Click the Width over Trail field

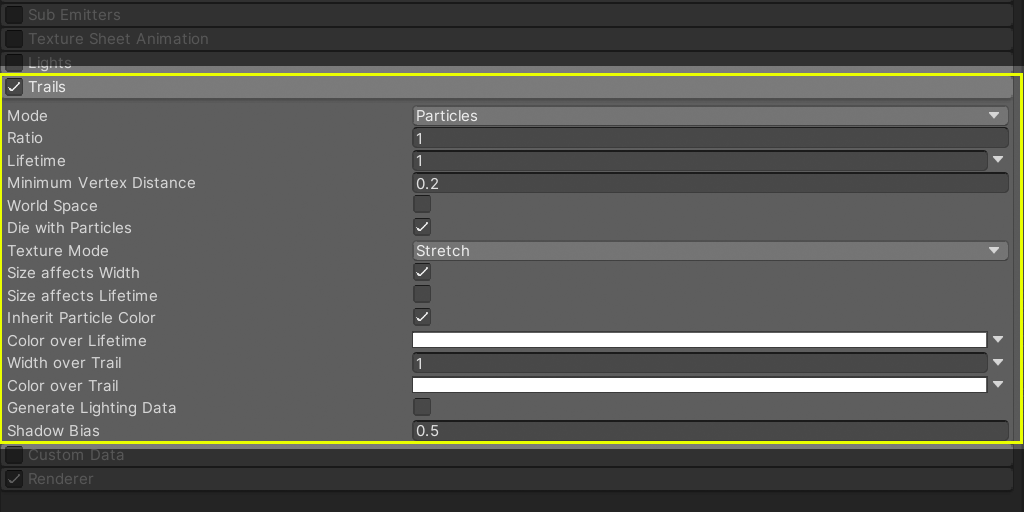699,363
